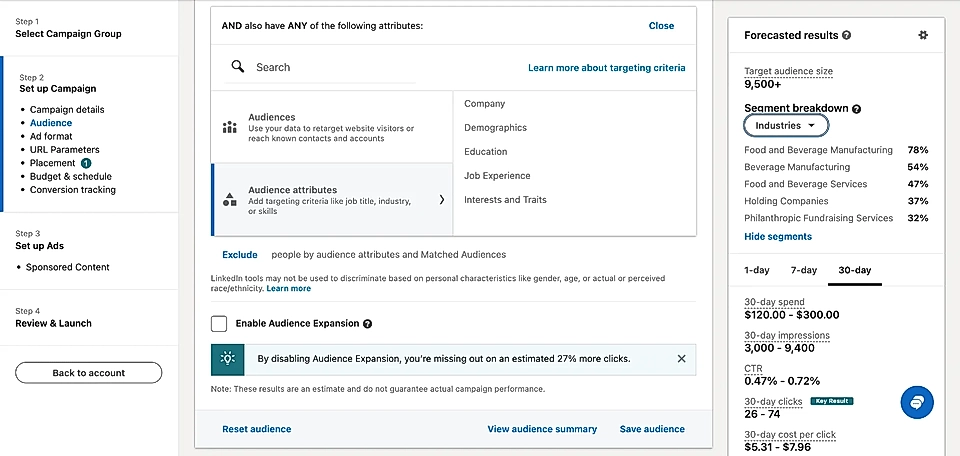Viewport: 960px width, 456px height.
Task: Click the lightbulb tip icon
Action: [x=228, y=359]
